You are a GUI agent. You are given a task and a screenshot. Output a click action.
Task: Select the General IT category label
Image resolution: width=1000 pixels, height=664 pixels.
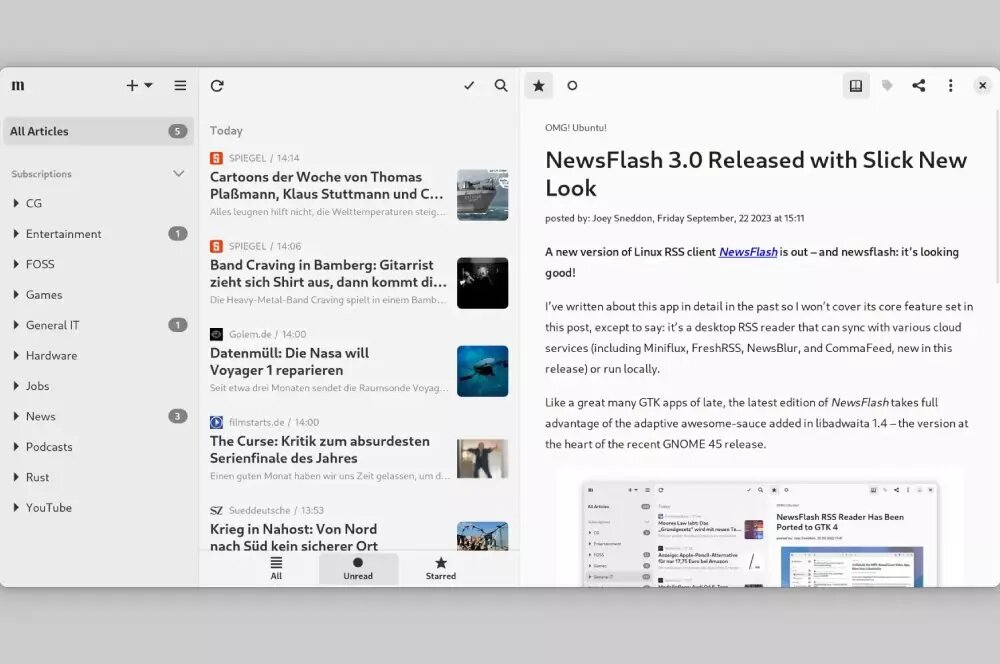coord(53,325)
